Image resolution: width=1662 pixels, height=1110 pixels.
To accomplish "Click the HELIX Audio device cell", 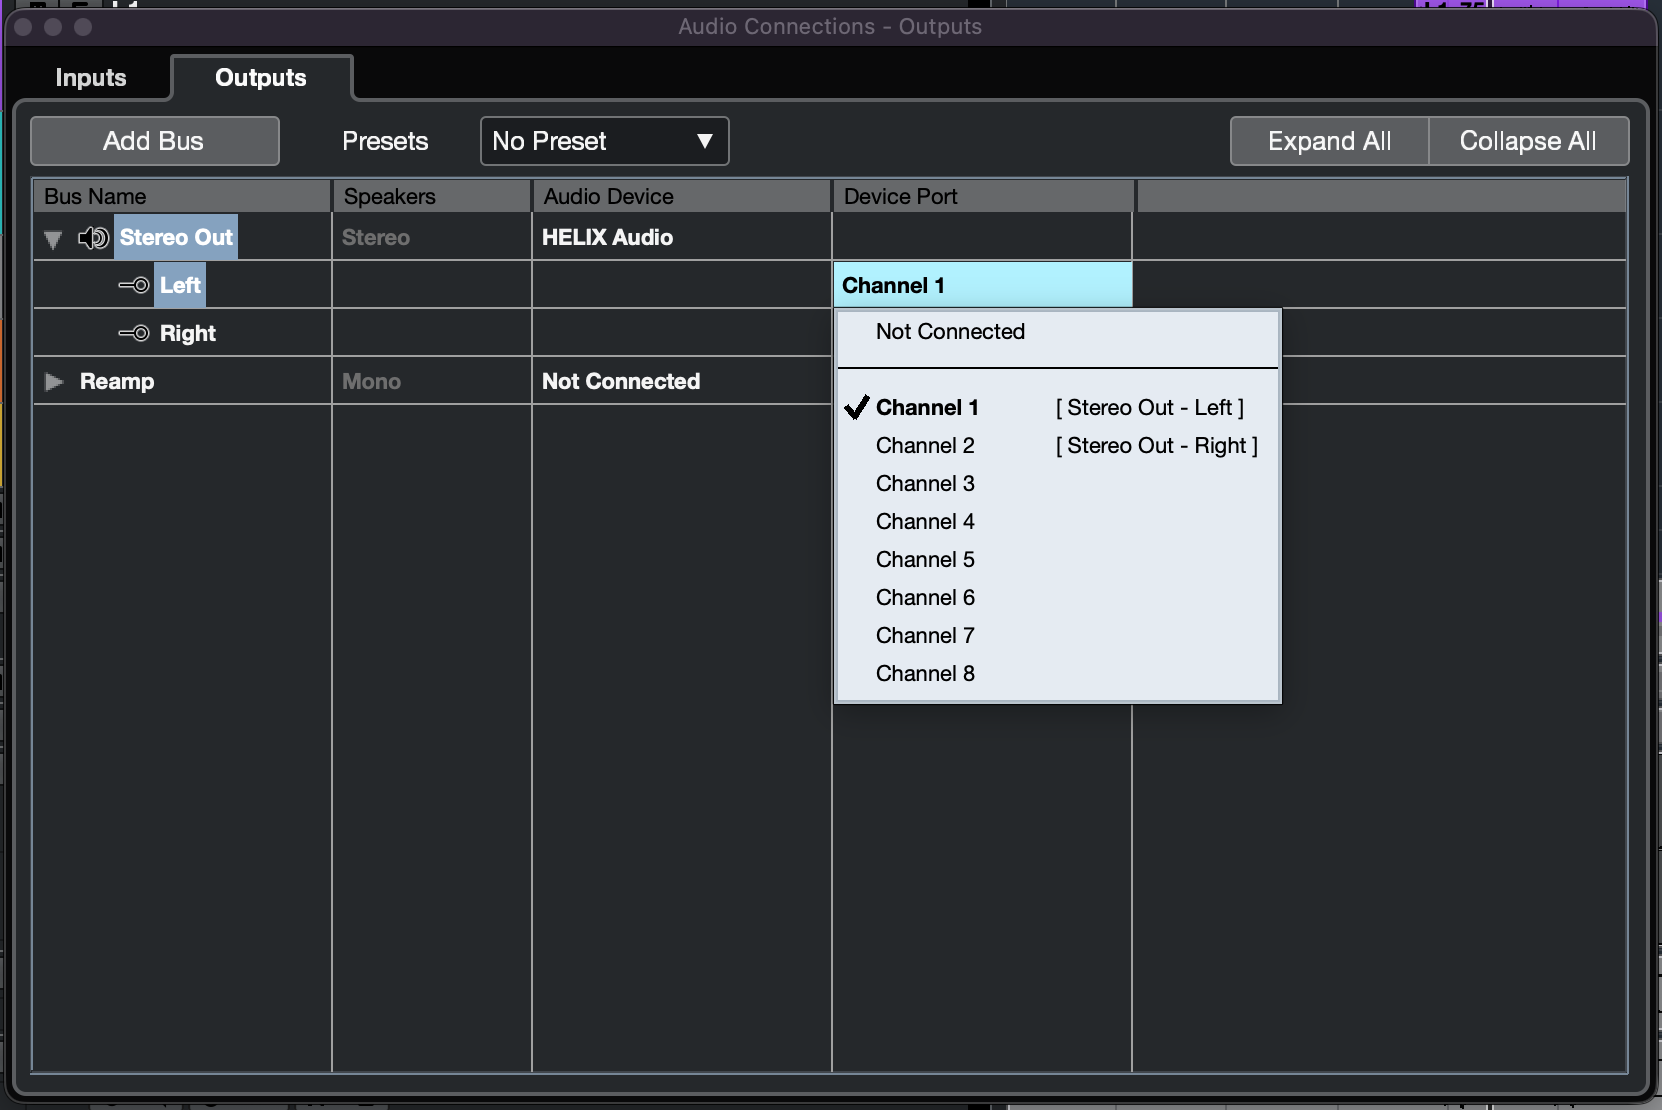I will tap(607, 238).
